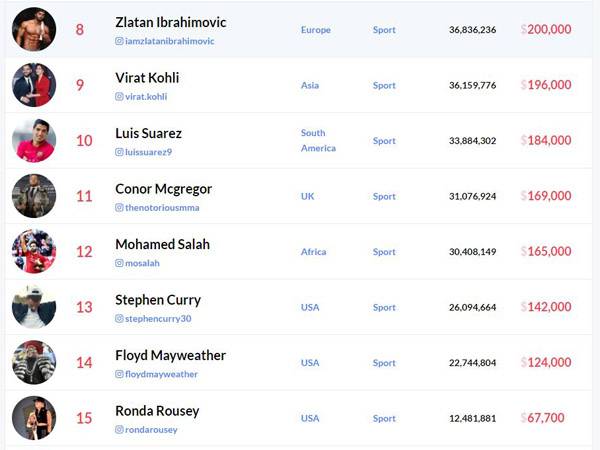The height and width of the screenshot is (450, 600).
Task: Click Conor Mcgregor's profile photo
Action: [34, 196]
